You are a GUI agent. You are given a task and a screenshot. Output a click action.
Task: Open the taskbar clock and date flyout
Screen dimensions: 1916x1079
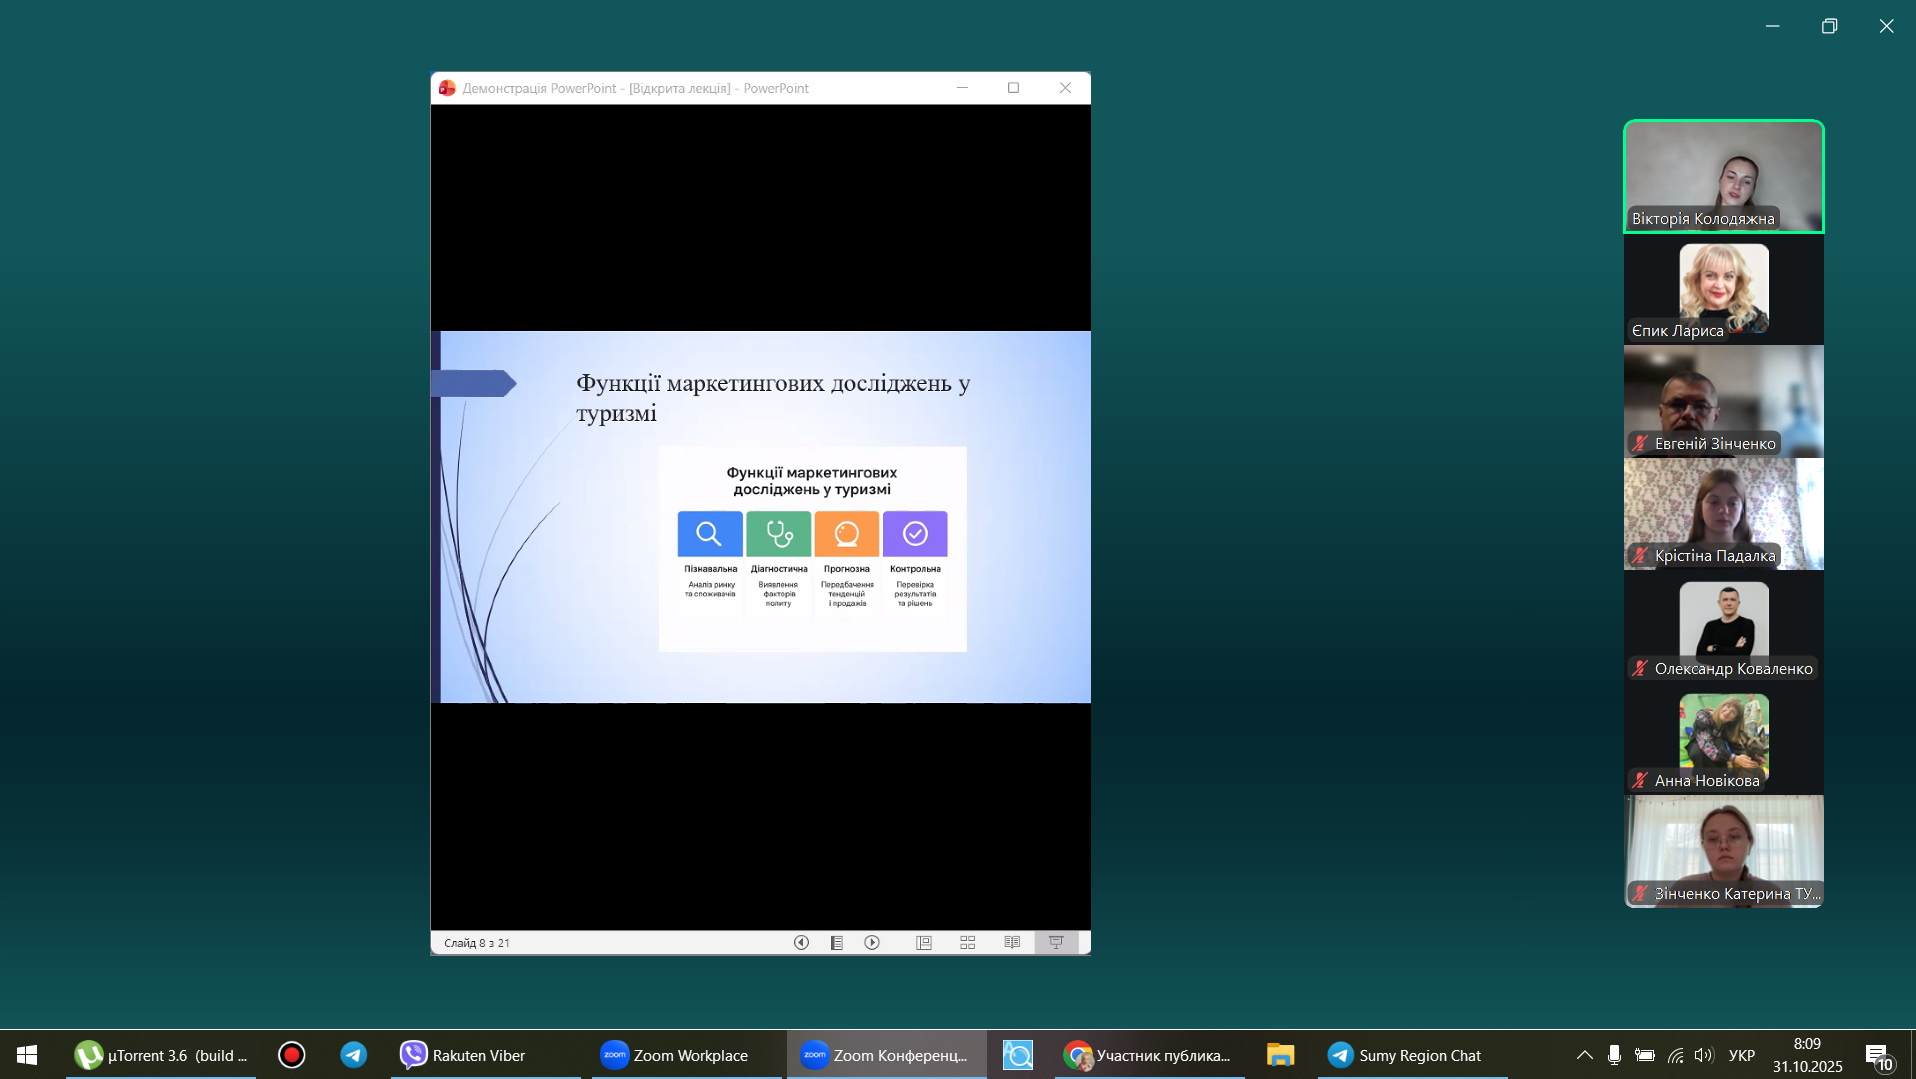pos(1807,1055)
